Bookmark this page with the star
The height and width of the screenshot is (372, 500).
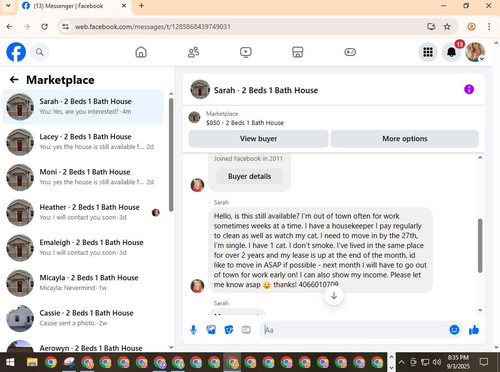pos(447,27)
